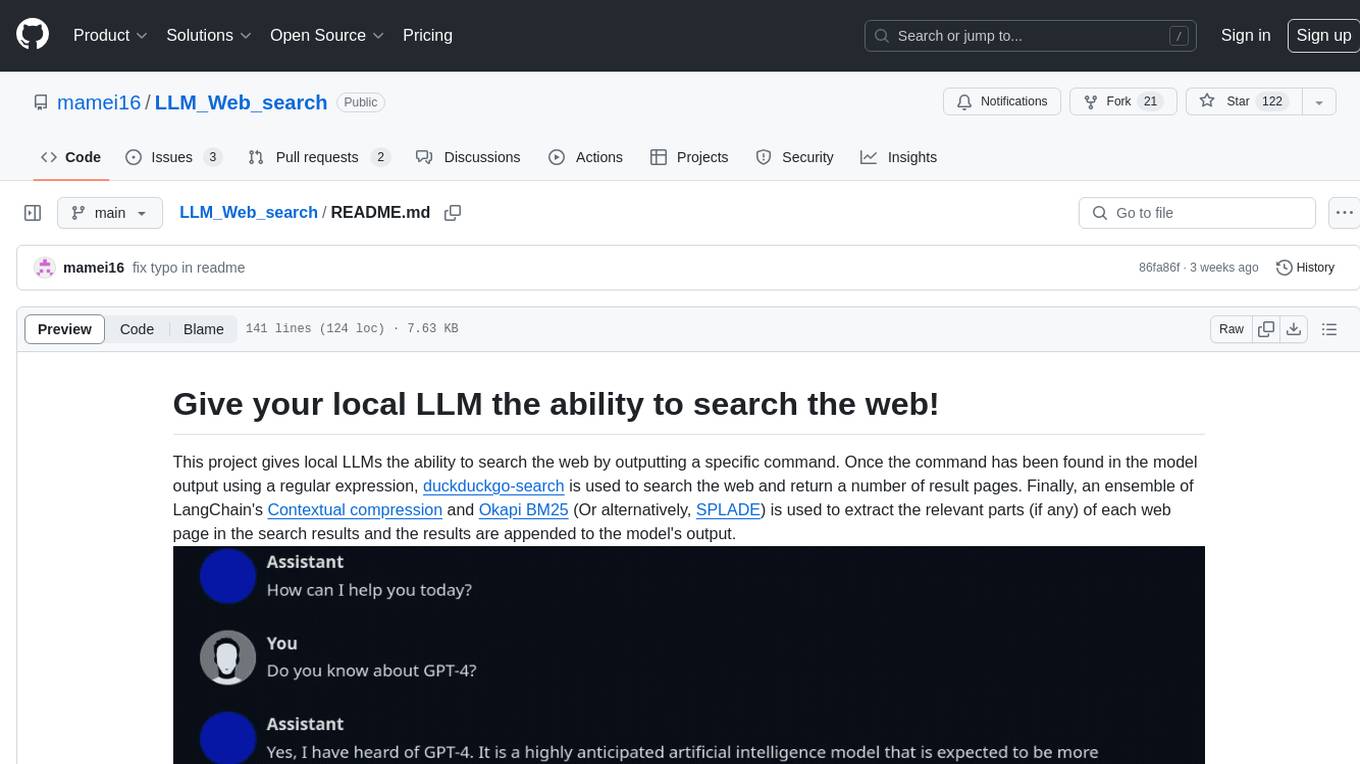This screenshot has height=764, width=1360.
Task: Select the Preview view toggle
Action: point(64,329)
